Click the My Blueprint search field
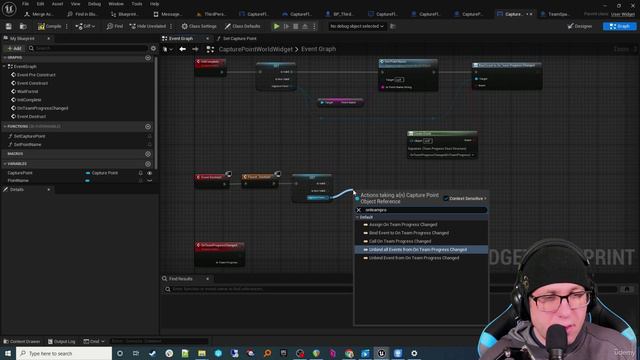Image resolution: width=640 pixels, height=360 pixels. coord(88,48)
